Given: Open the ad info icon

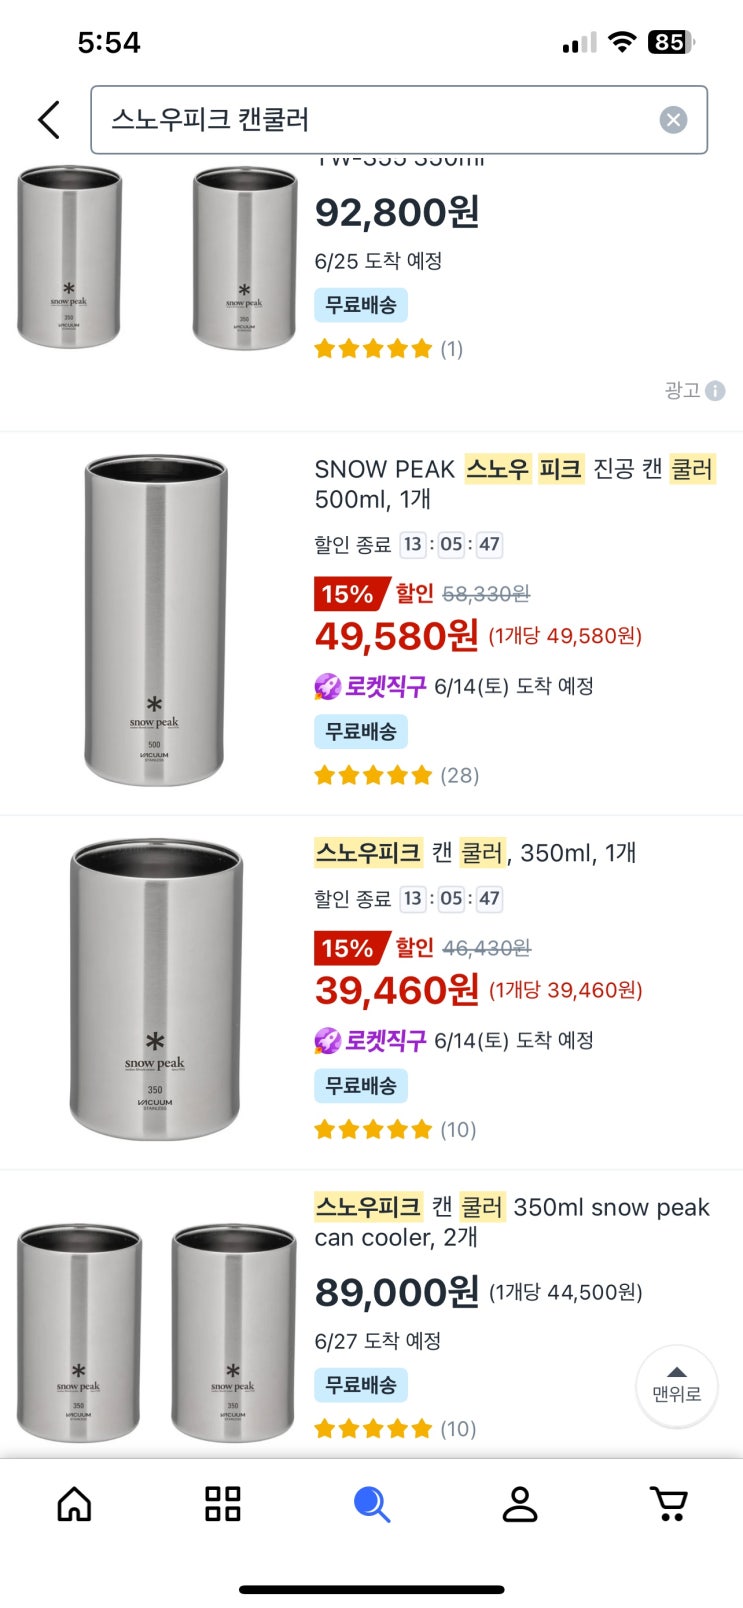Looking at the screenshot, I should [x=715, y=391].
